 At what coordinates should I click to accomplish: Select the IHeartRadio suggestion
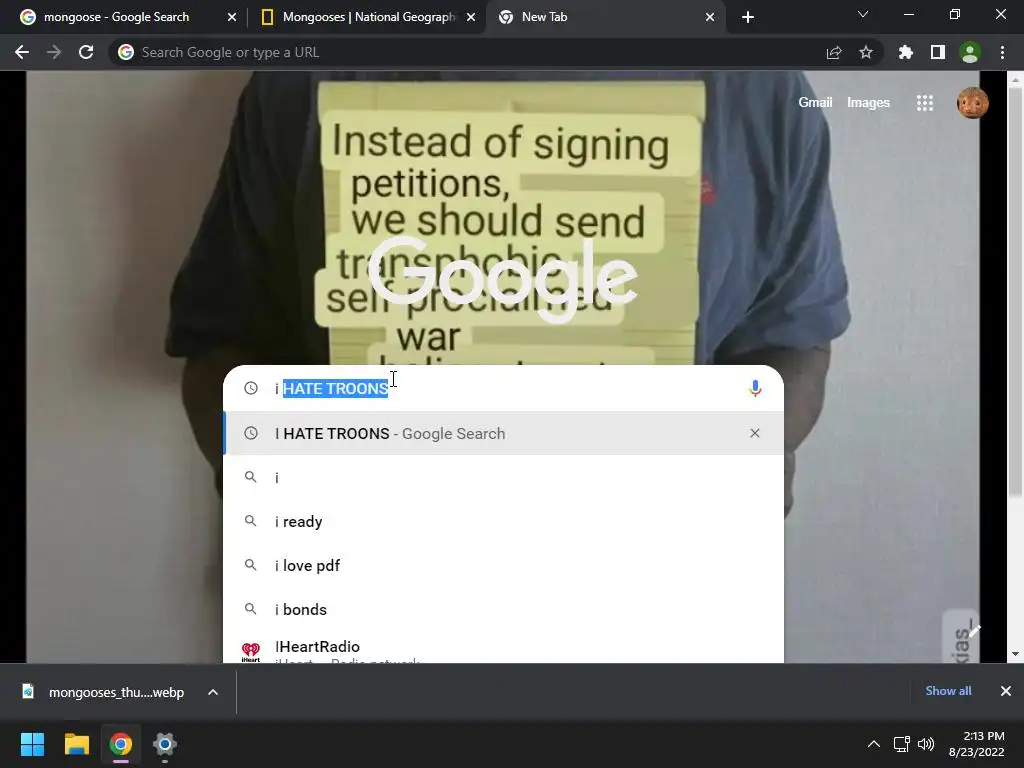(x=503, y=648)
